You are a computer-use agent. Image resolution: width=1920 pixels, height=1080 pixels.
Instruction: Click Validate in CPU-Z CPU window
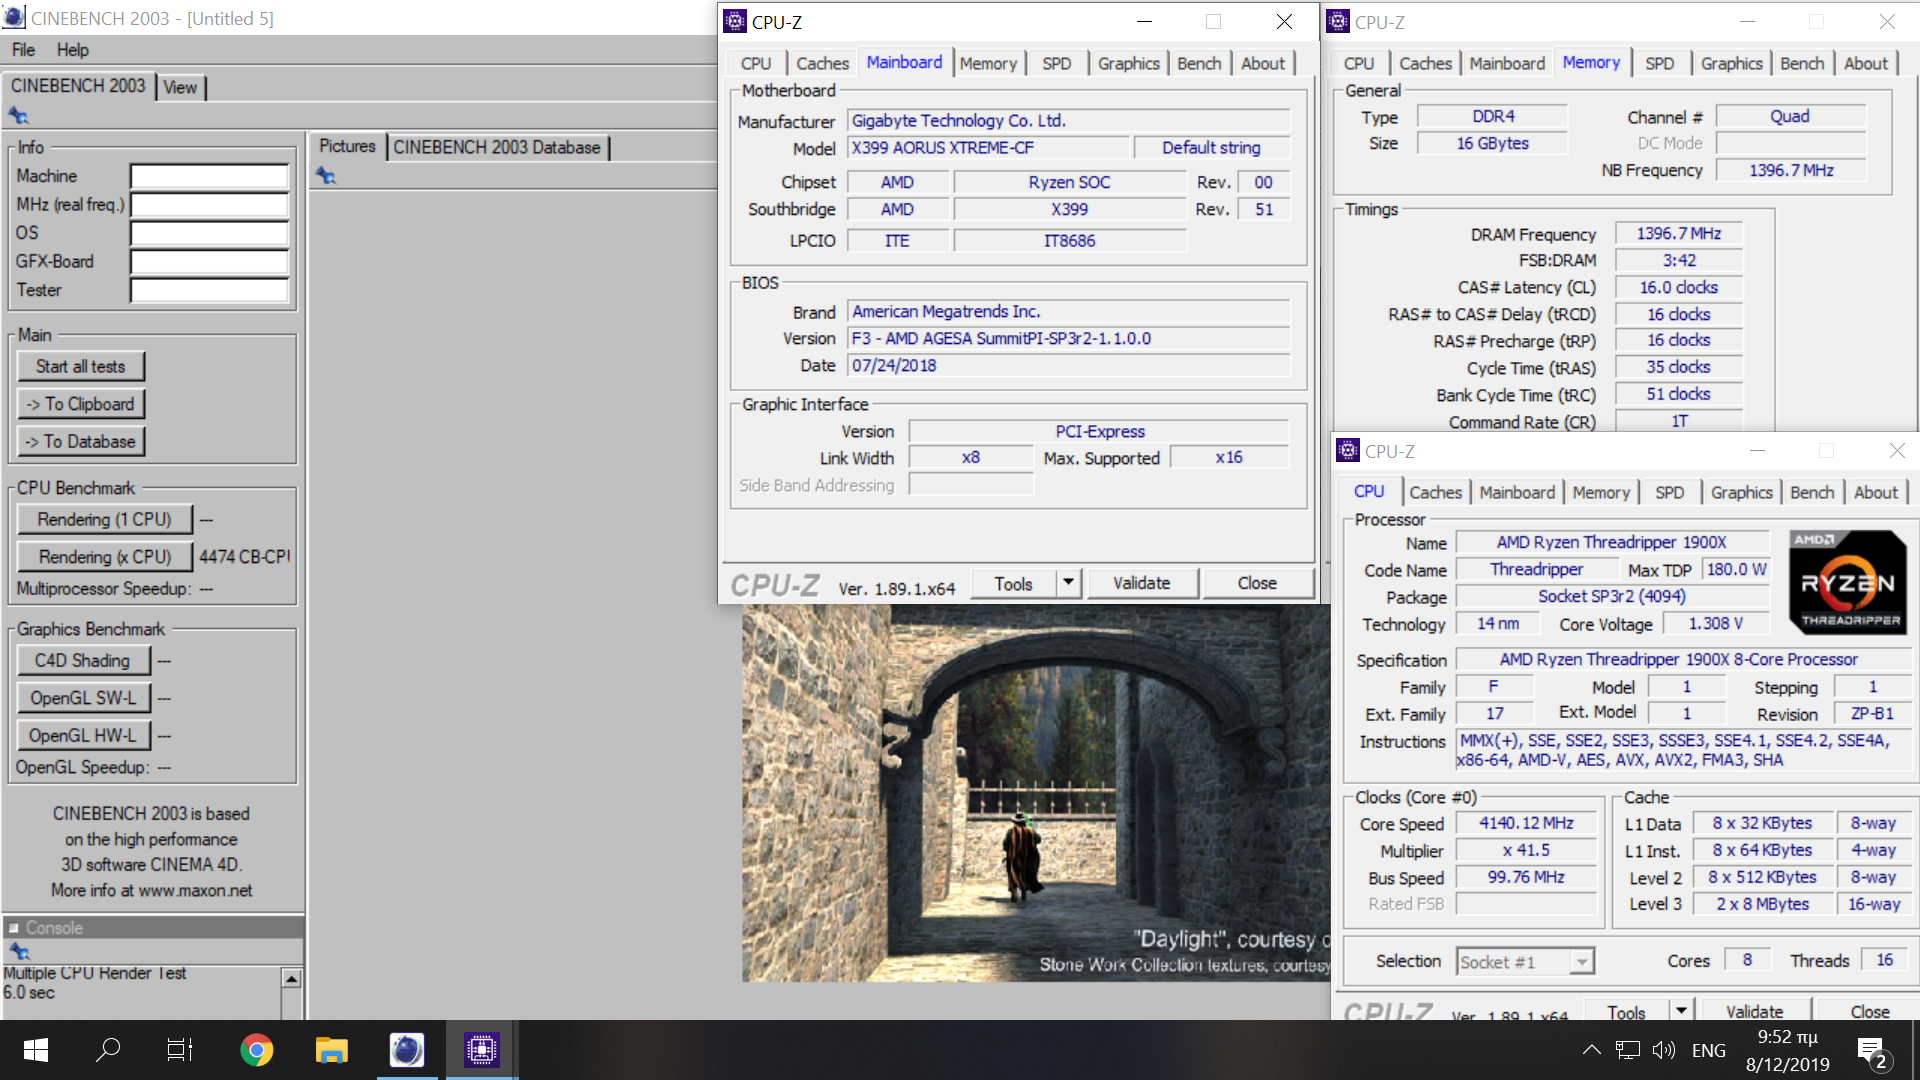(1754, 1010)
